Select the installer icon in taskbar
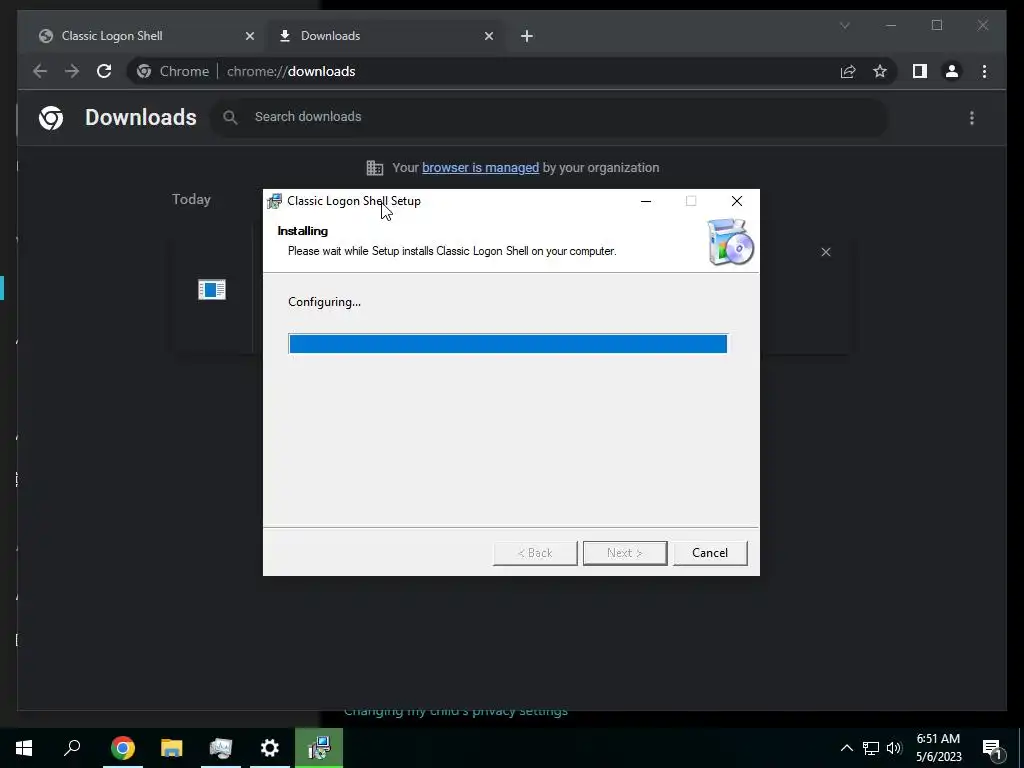 coord(319,747)
